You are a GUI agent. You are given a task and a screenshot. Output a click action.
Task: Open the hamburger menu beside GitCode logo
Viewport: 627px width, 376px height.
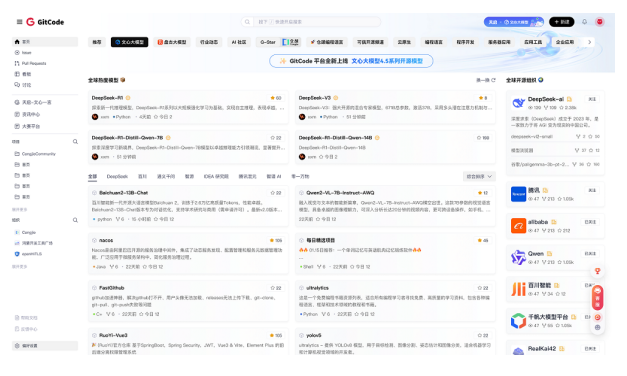[19, 22]
